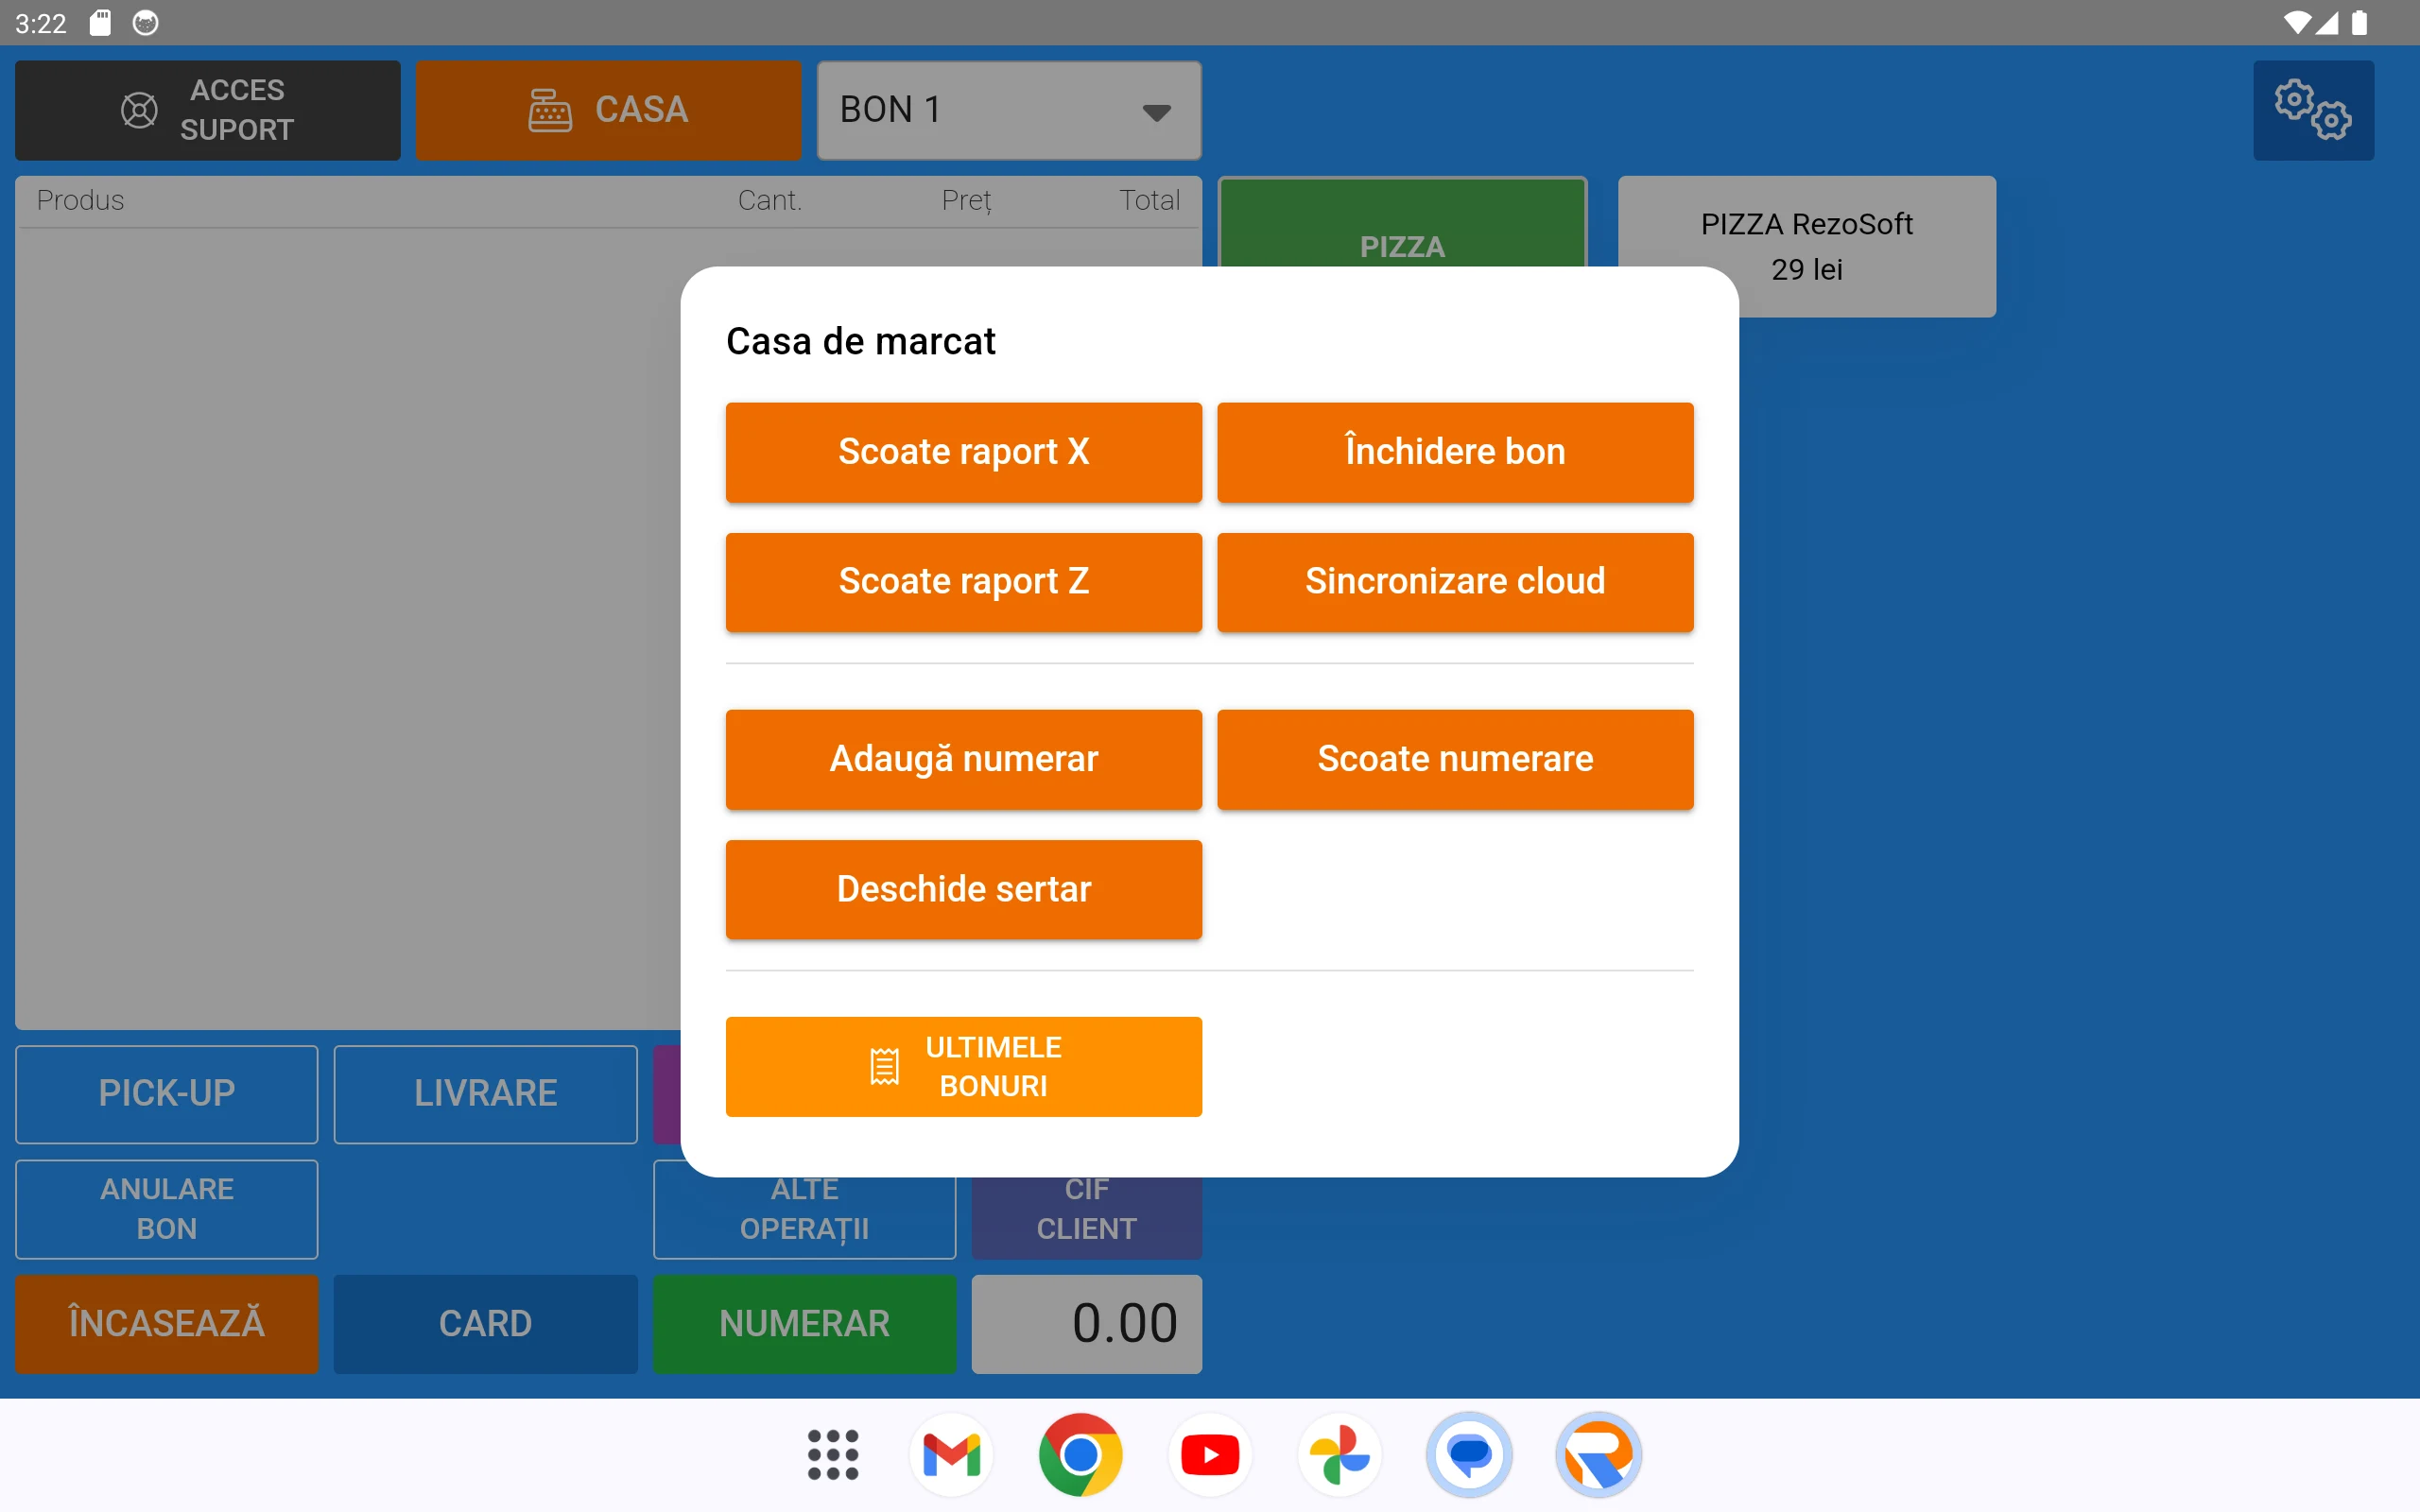The width and height of the screenshot is (2420, 1512).
Task: Launch Gmail from the taskbar
Action: click(x=951, y=1454)
